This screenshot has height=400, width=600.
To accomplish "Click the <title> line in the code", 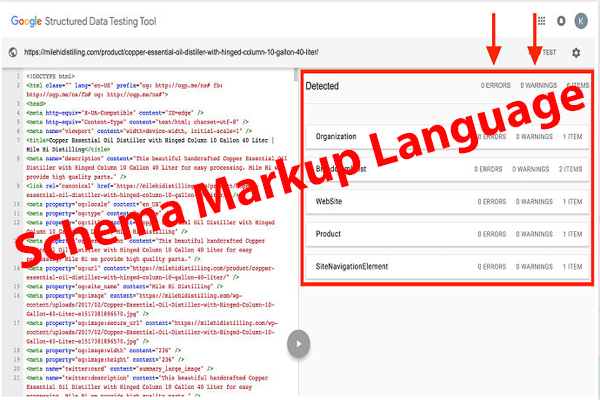I will point(150,145).
